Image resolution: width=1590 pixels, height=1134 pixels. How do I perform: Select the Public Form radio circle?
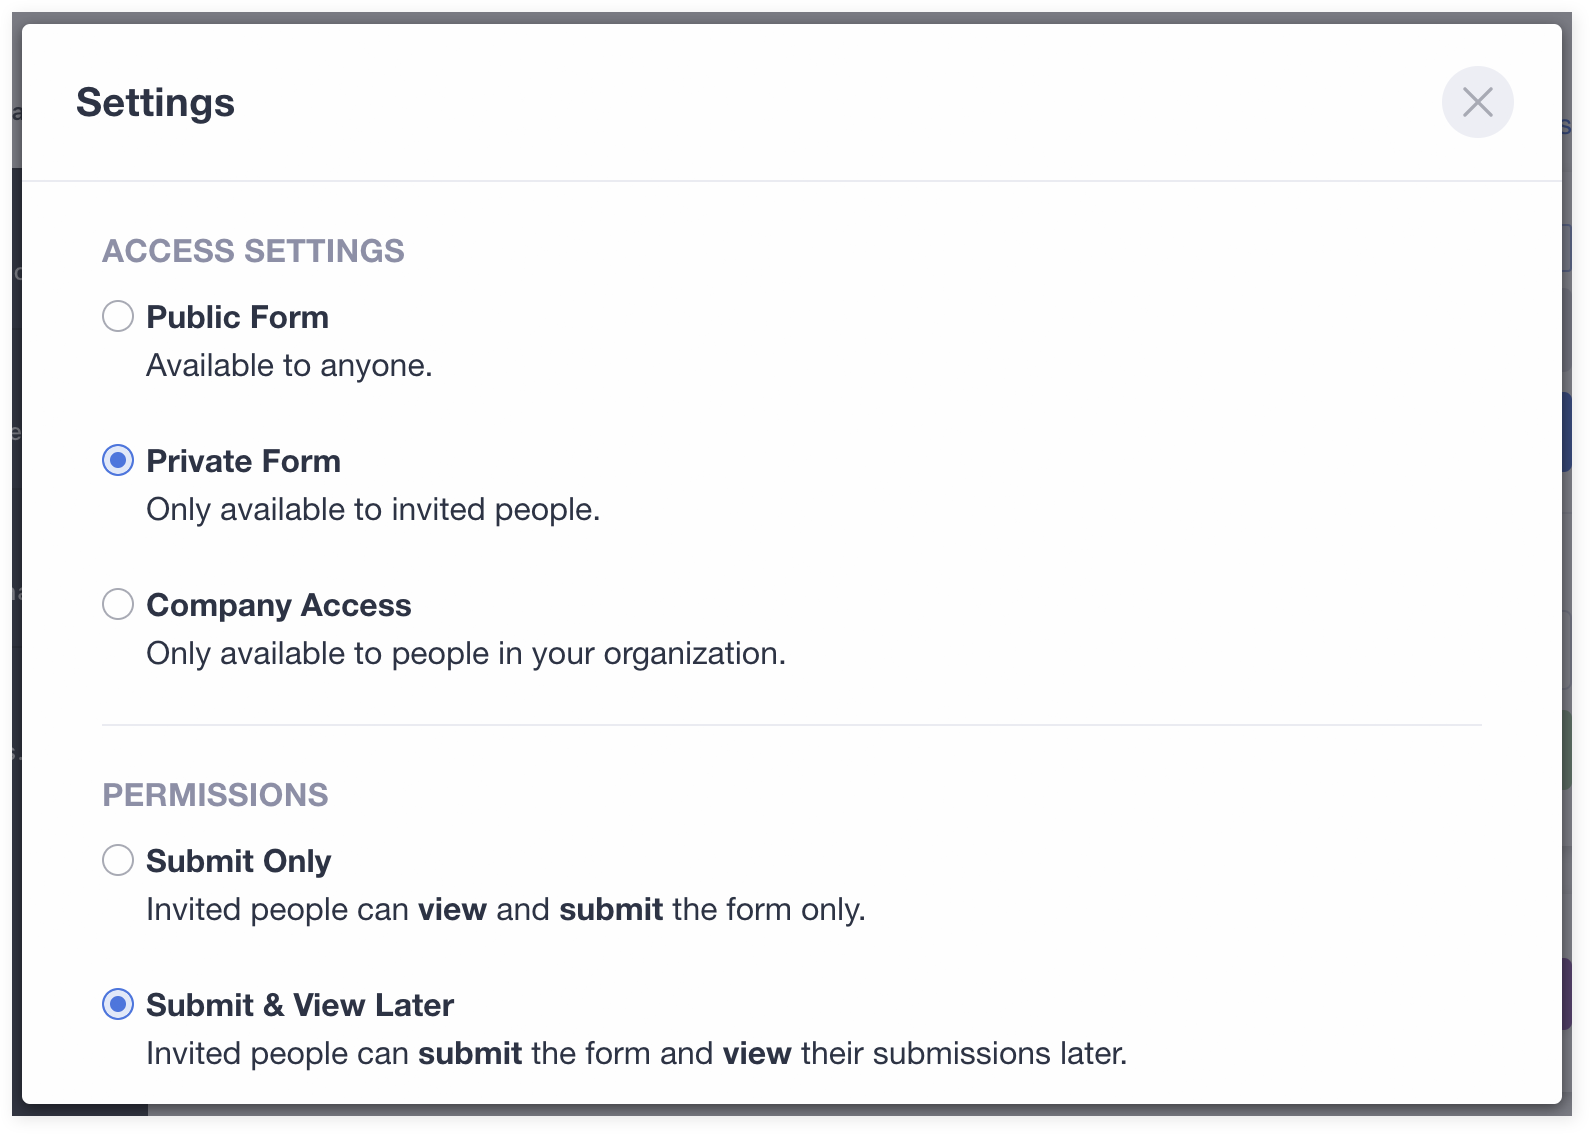click(118, 316)
